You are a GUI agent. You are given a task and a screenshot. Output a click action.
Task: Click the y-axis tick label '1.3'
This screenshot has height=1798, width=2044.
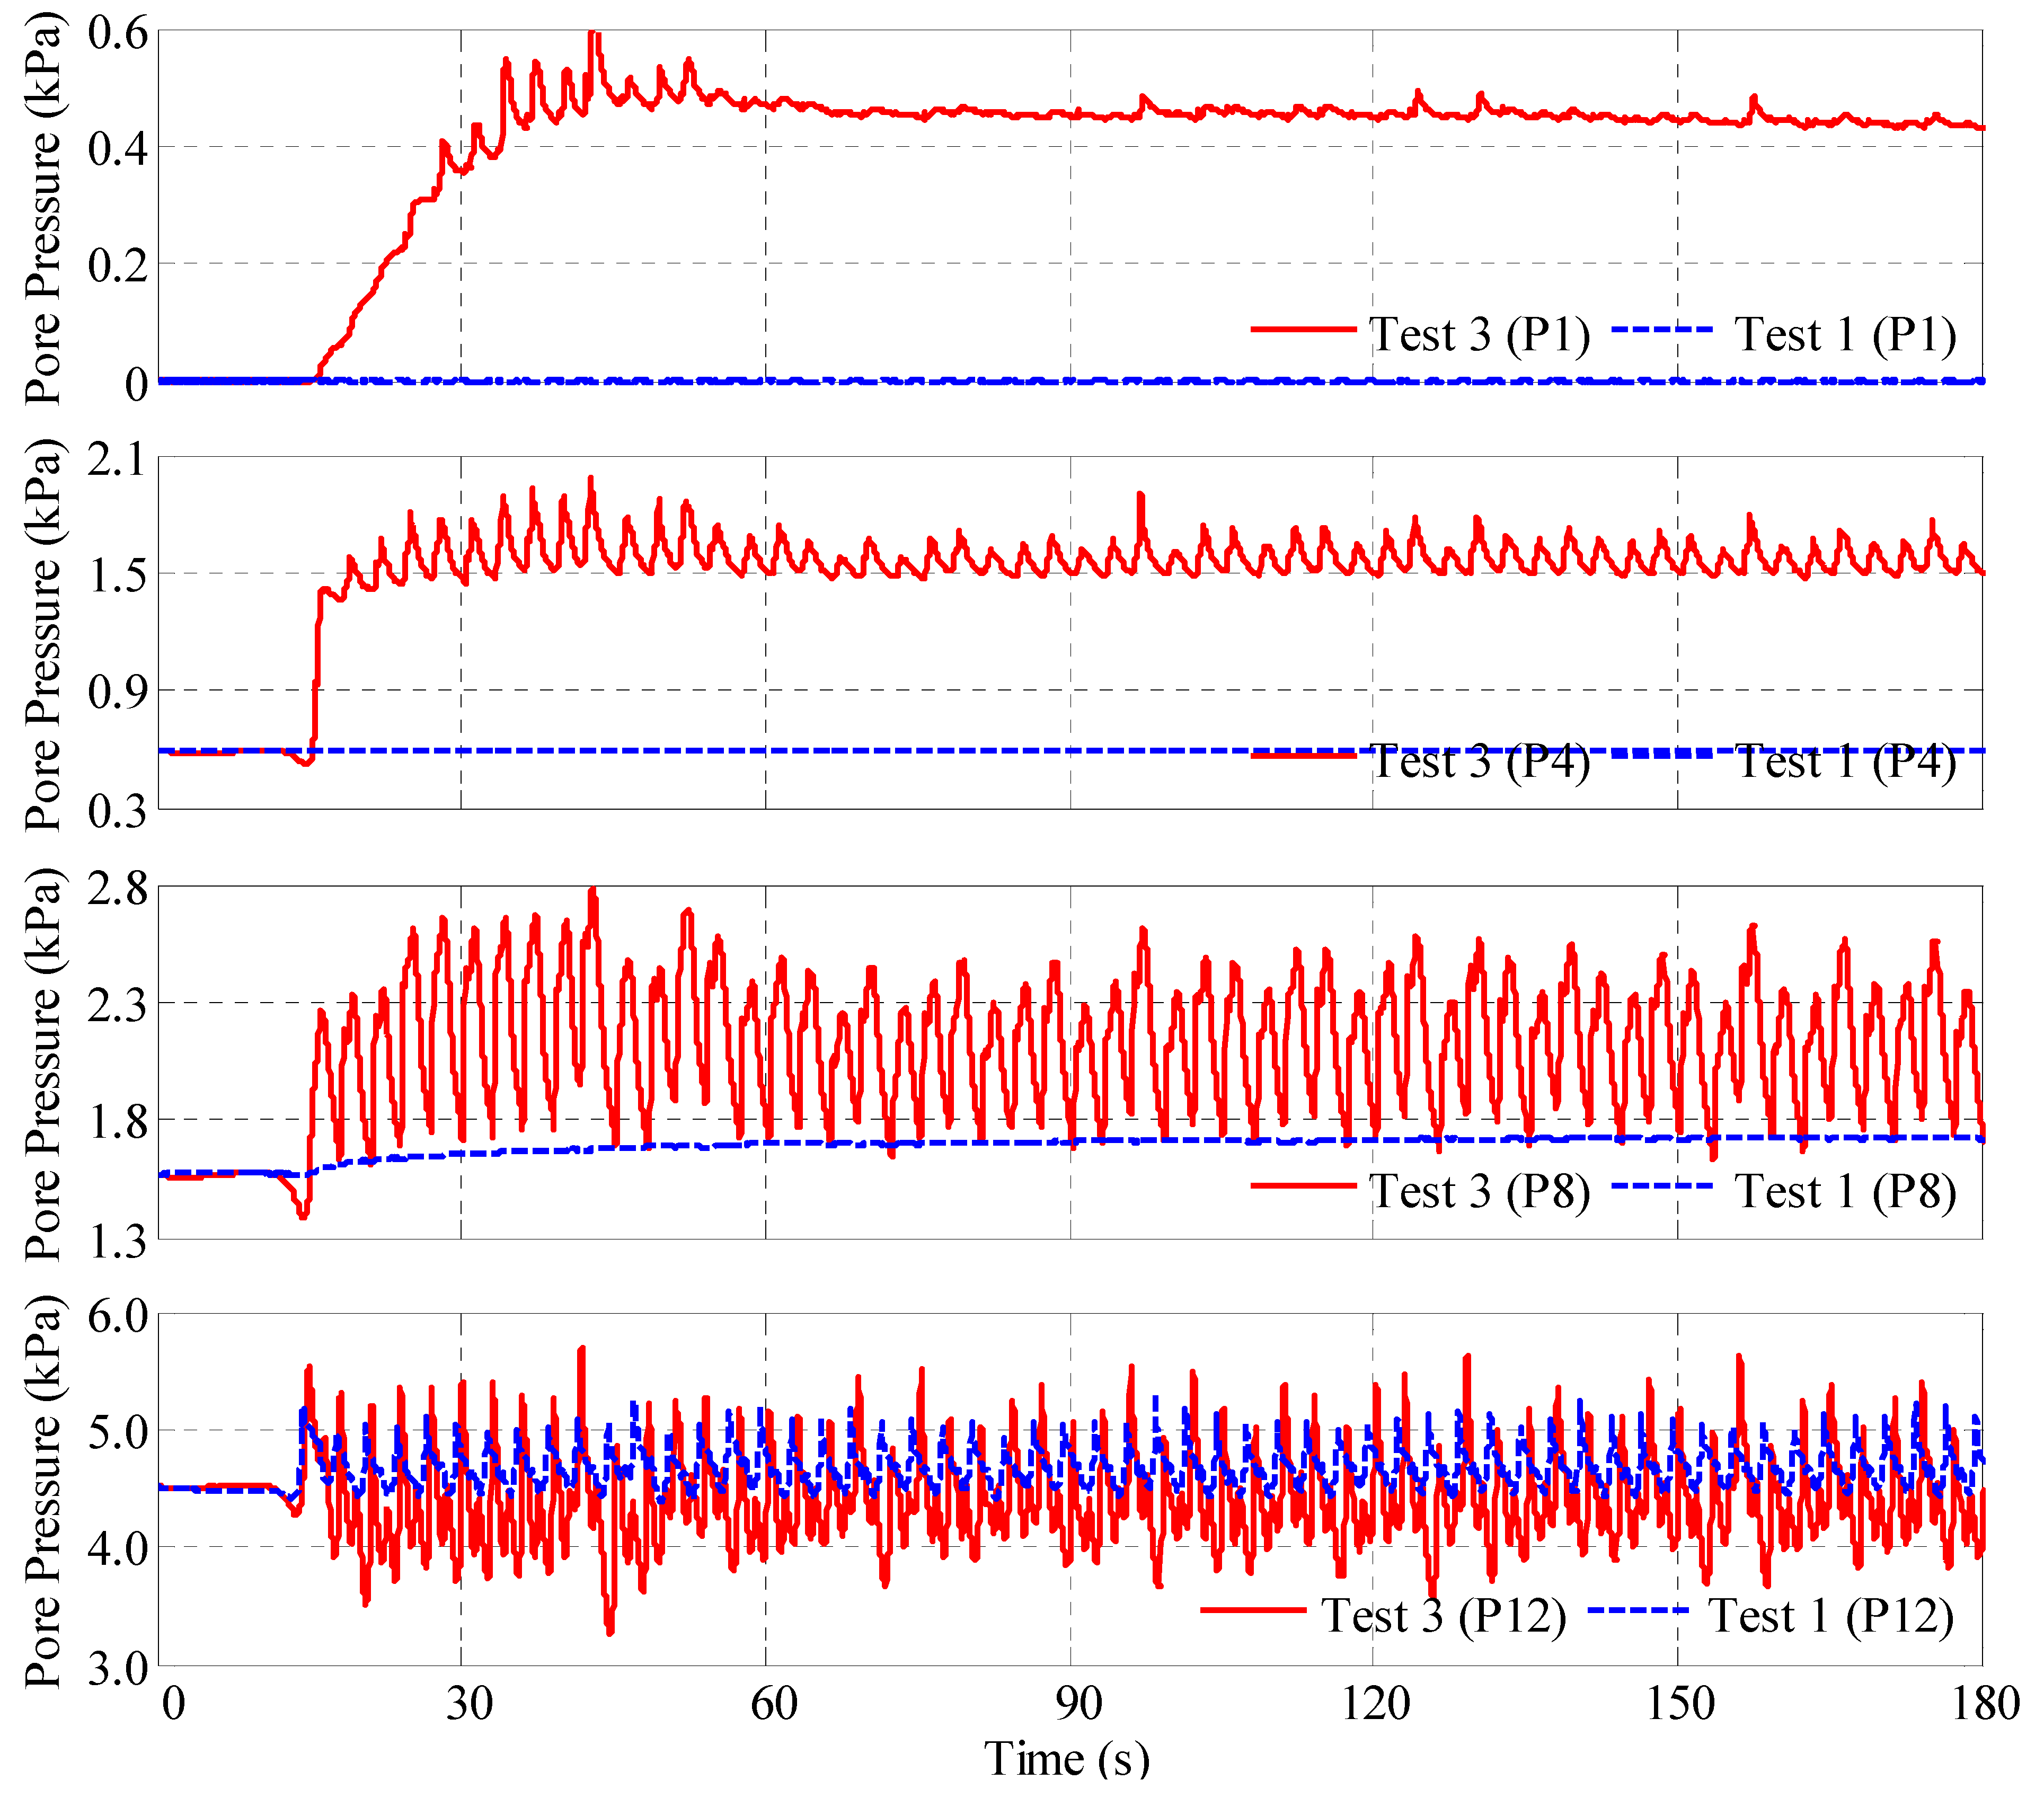pyautogui.click(x=118, y=1241)
